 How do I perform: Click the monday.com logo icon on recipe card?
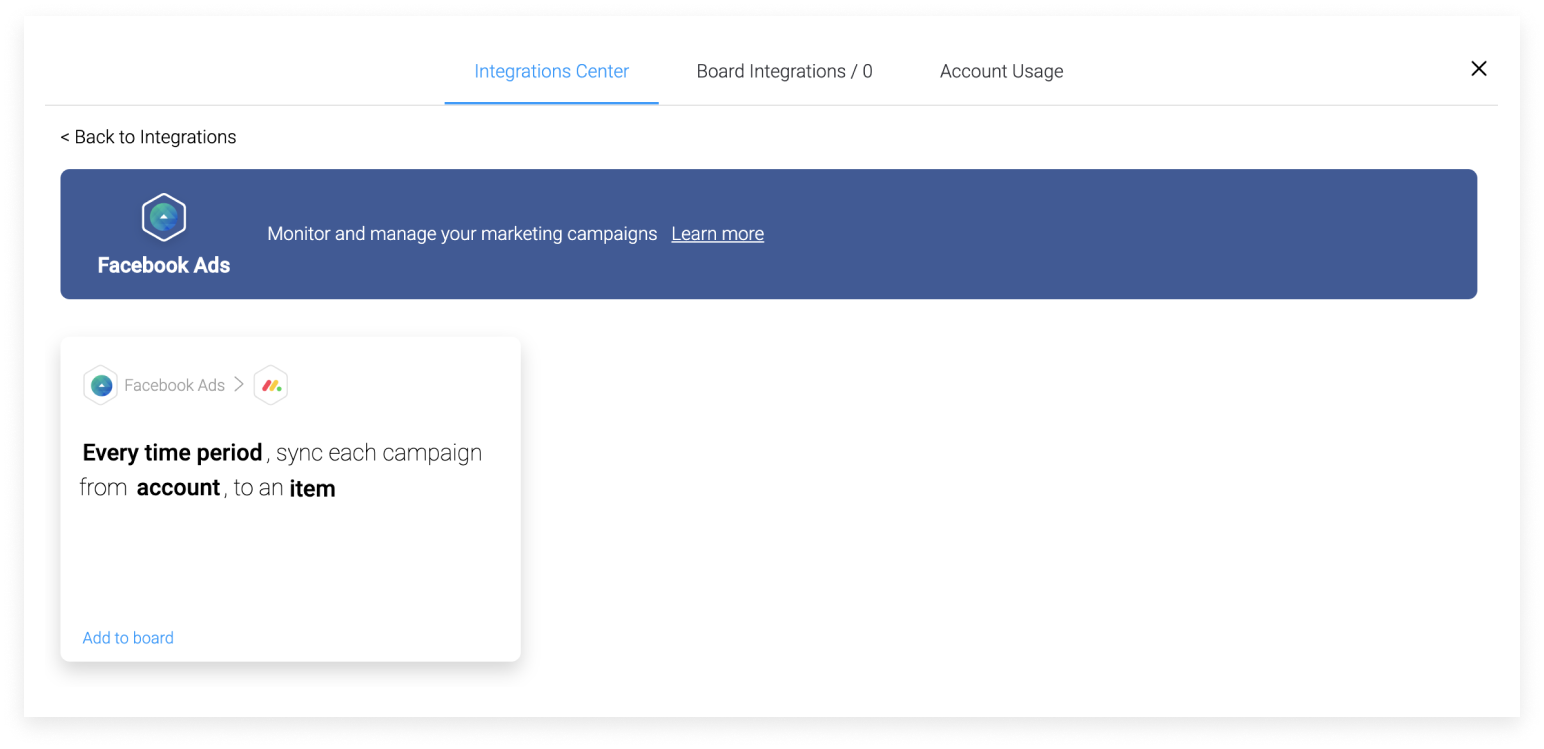271,385
